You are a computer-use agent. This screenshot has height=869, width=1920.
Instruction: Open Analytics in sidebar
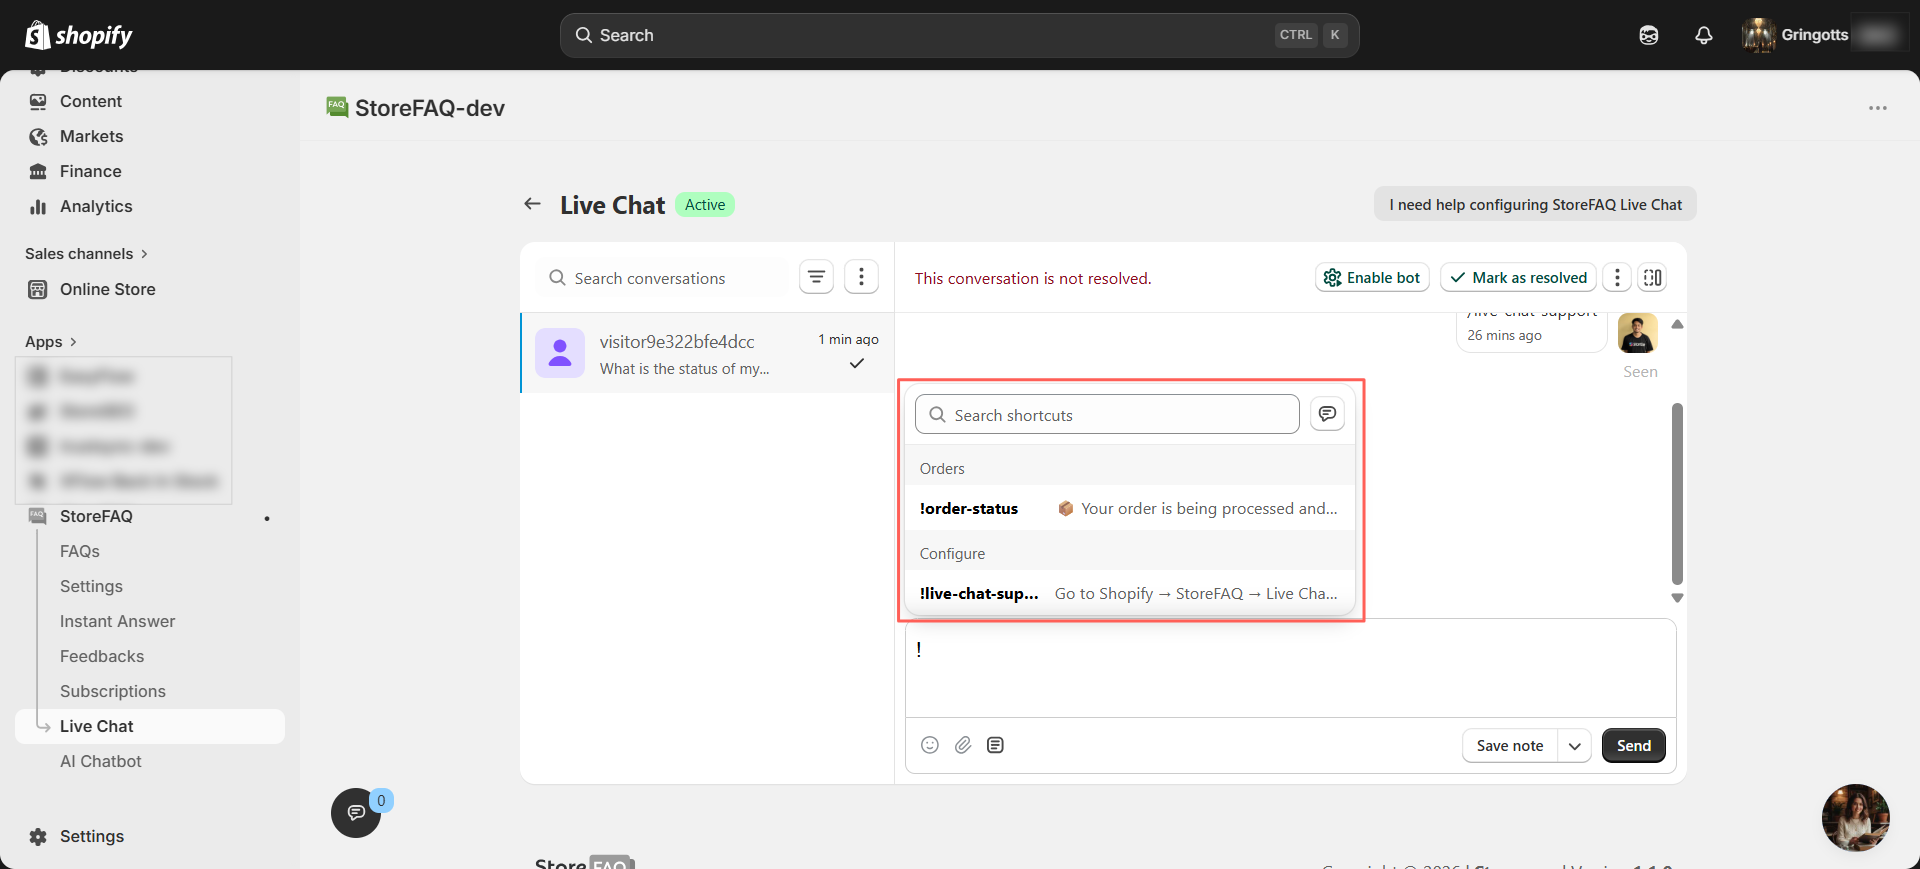[96, 206]
